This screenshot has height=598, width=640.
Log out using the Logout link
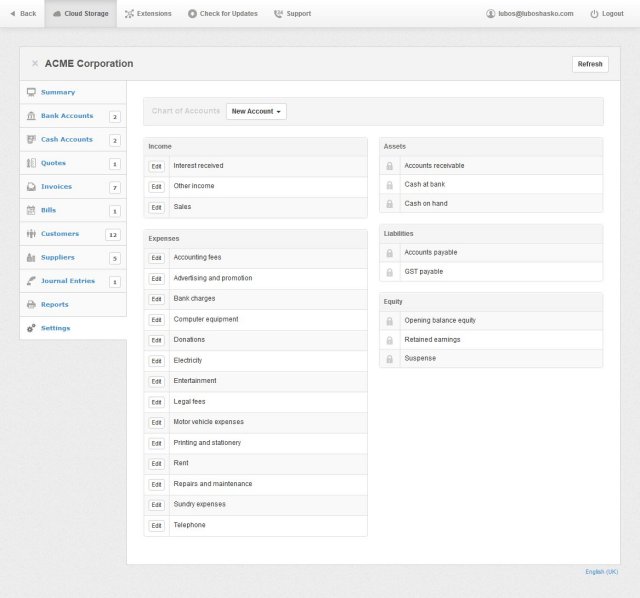pos(607,14)
